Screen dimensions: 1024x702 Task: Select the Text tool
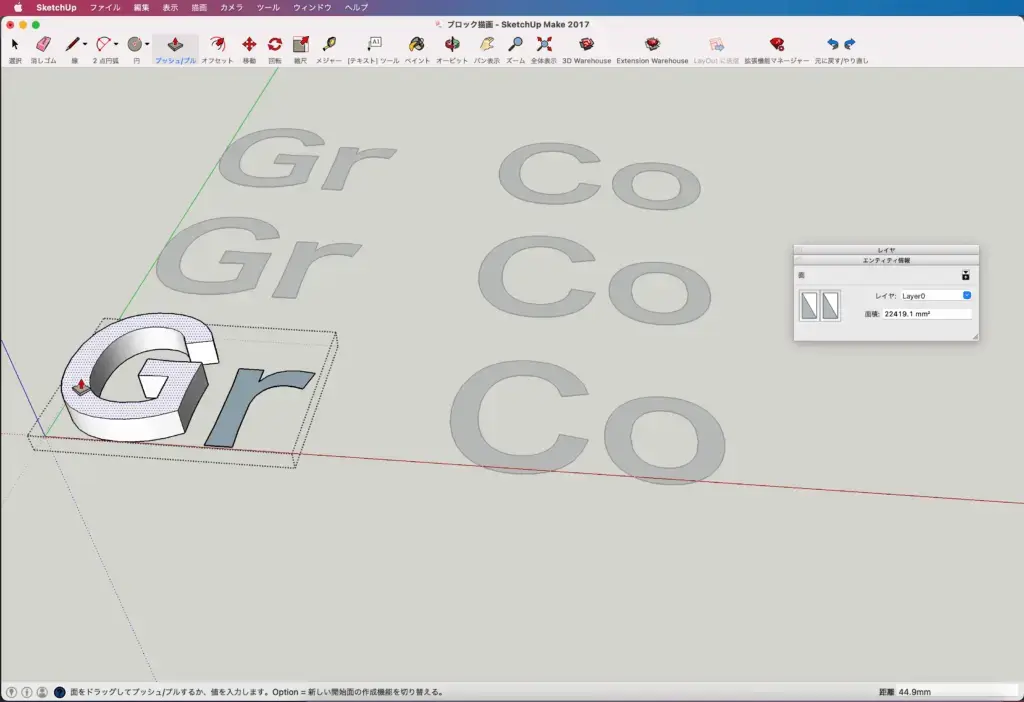coord(374,44)
